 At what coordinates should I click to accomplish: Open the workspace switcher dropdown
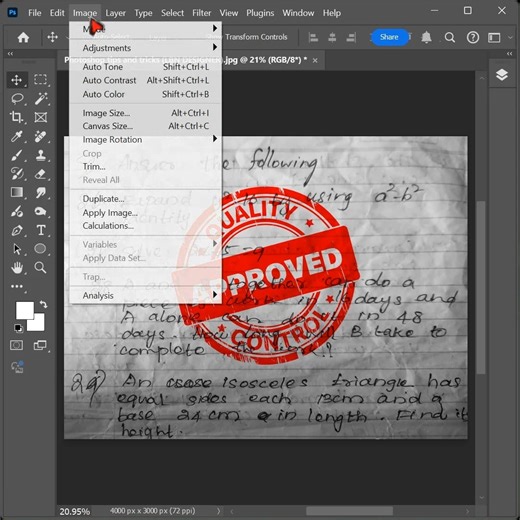point(497,37)
